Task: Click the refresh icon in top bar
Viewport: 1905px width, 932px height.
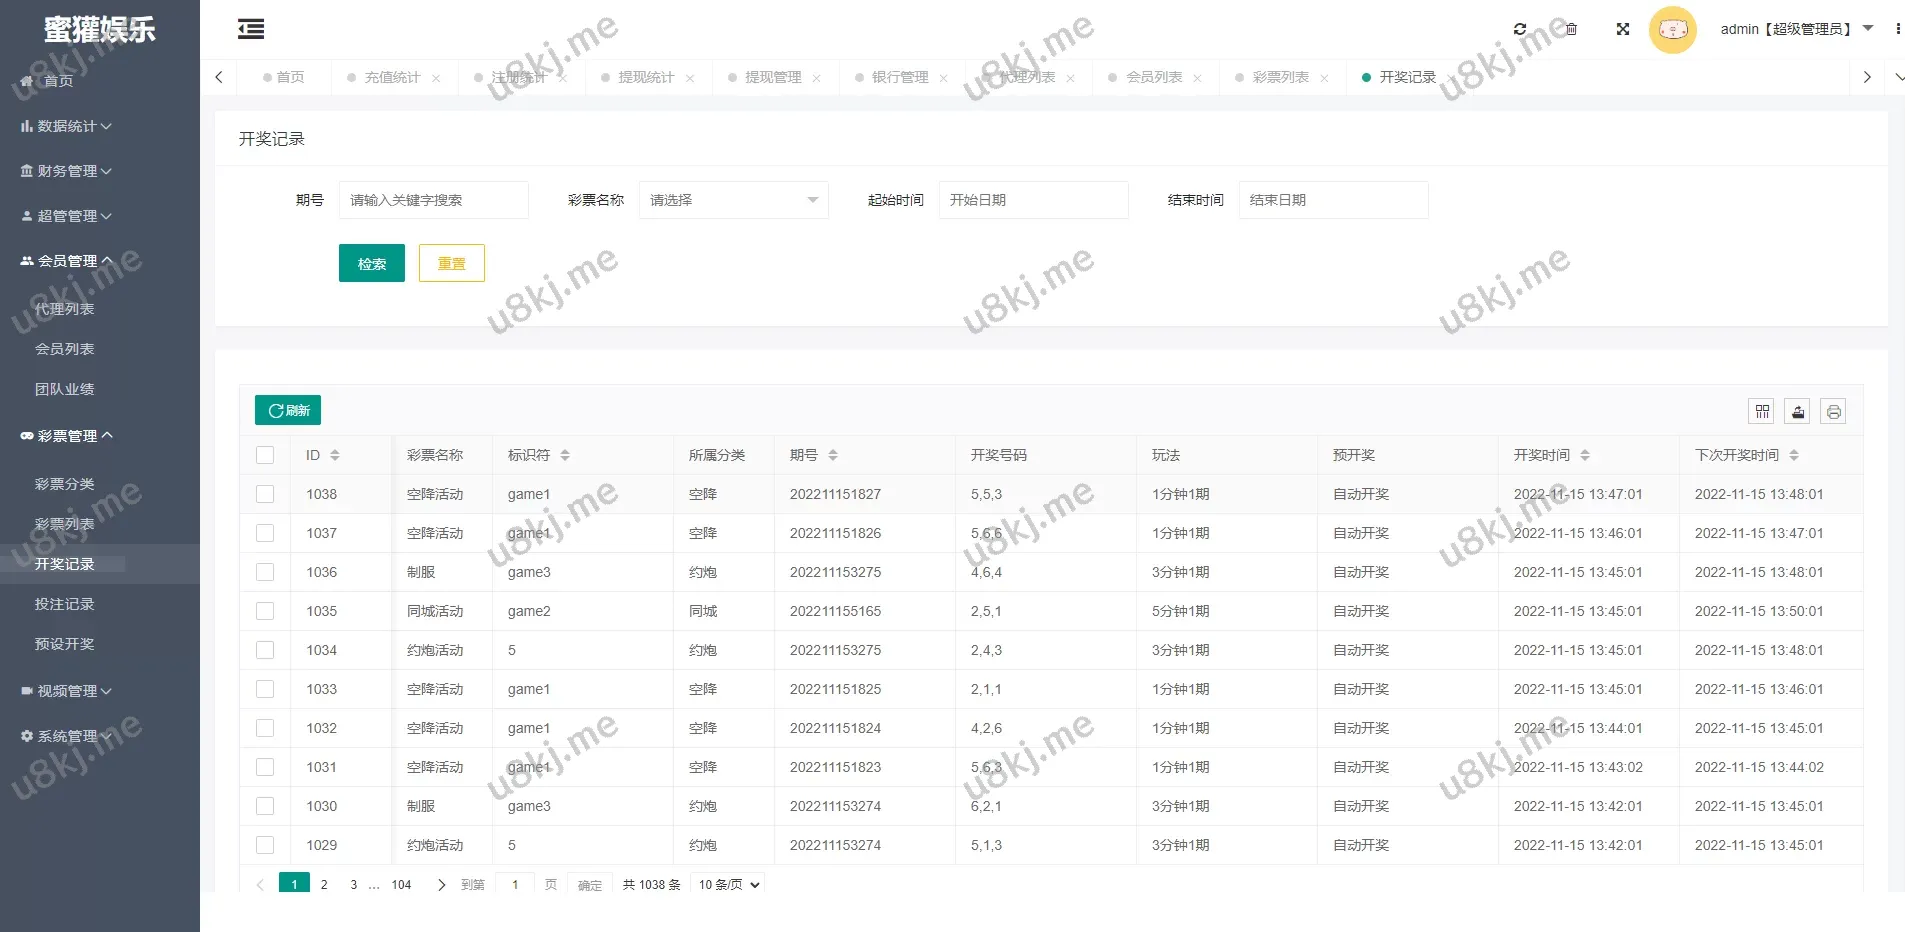Action: pos(1520,29)
